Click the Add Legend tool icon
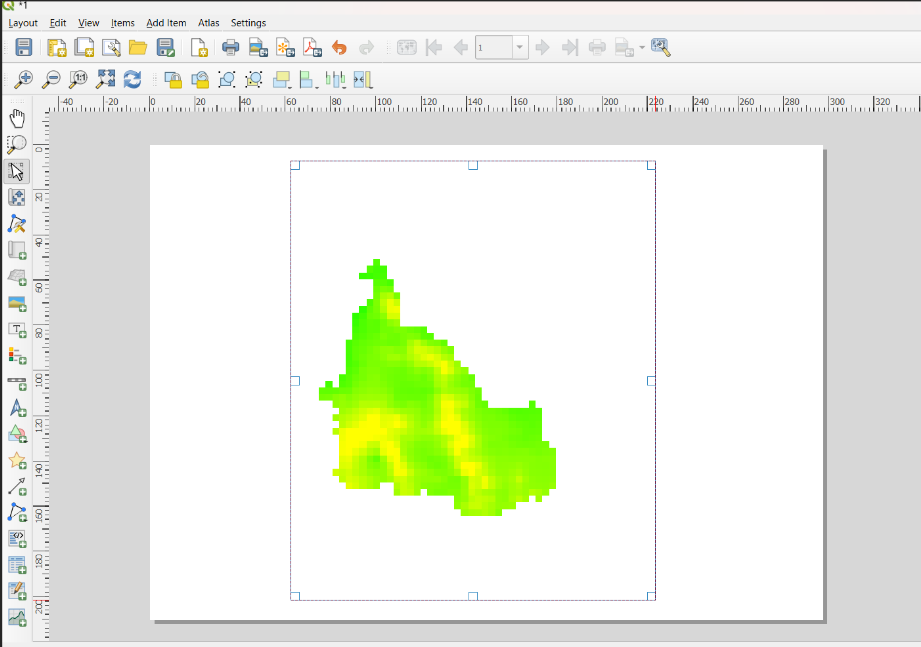Image resolution: width=921 pixels, height=647 pixels. tap(17, 355)
